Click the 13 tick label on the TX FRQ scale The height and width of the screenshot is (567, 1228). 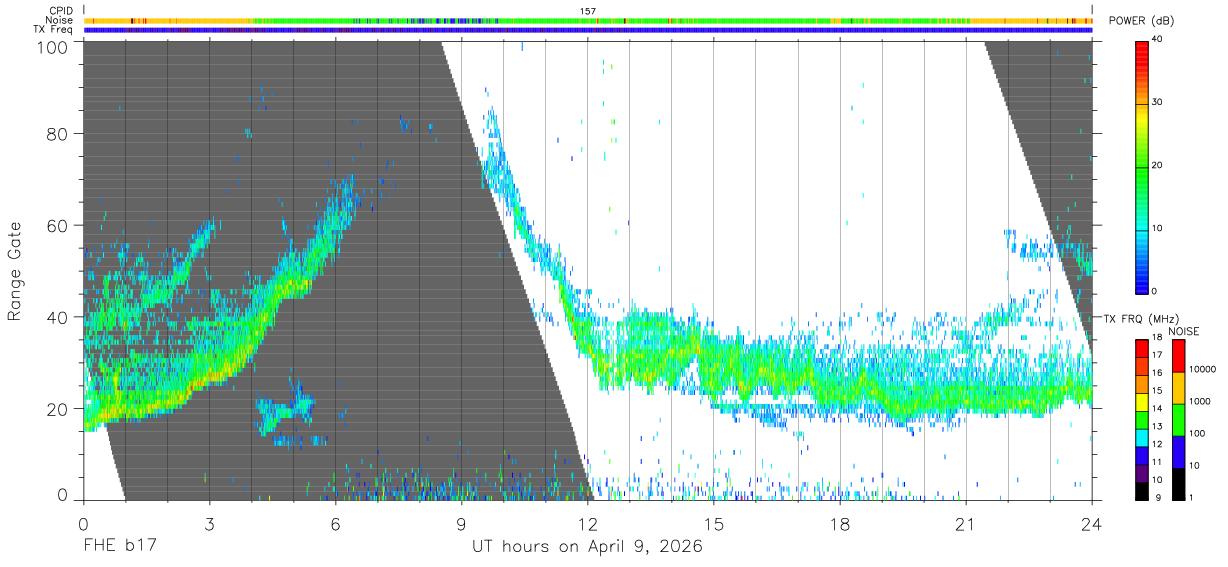[1157, 426]
